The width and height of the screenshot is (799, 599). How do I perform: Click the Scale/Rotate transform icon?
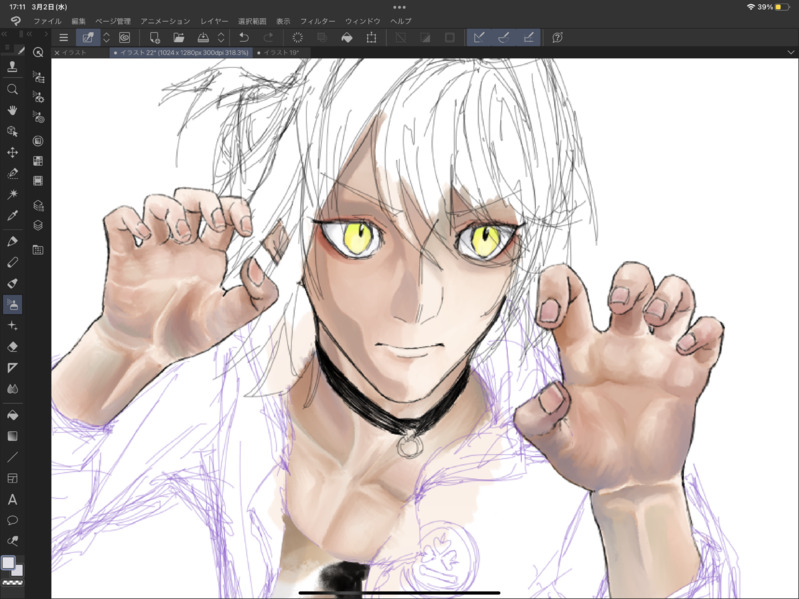(371, 38)
